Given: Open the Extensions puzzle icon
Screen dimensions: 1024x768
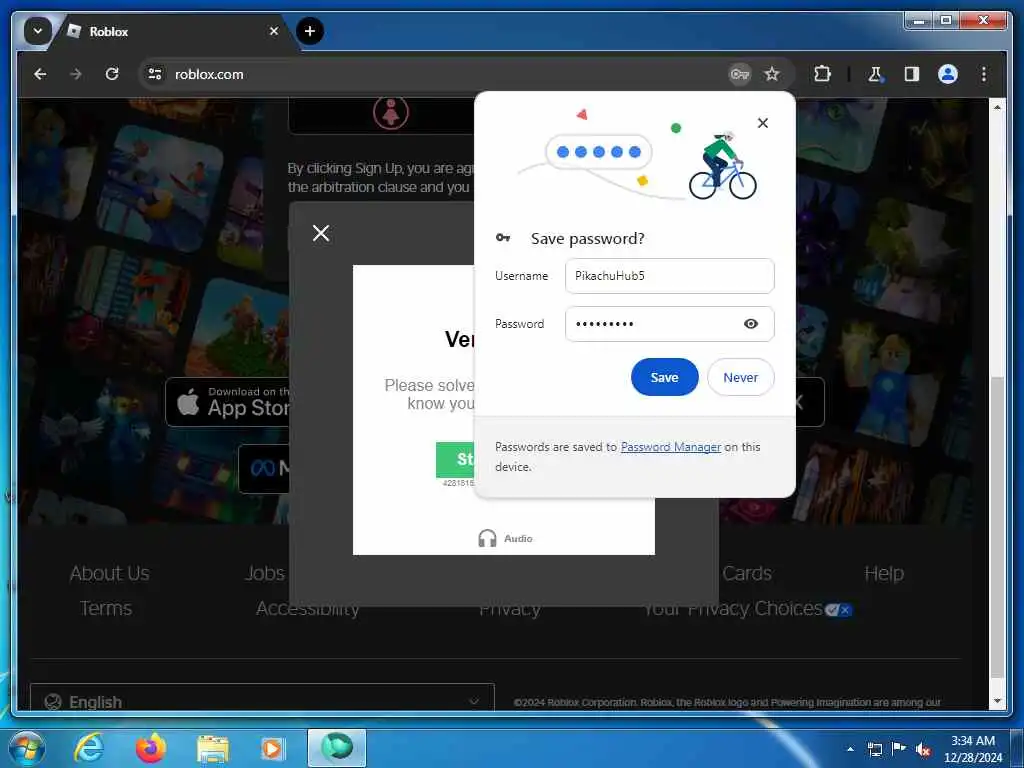Looking at the screenshot, I should (822, 74).
